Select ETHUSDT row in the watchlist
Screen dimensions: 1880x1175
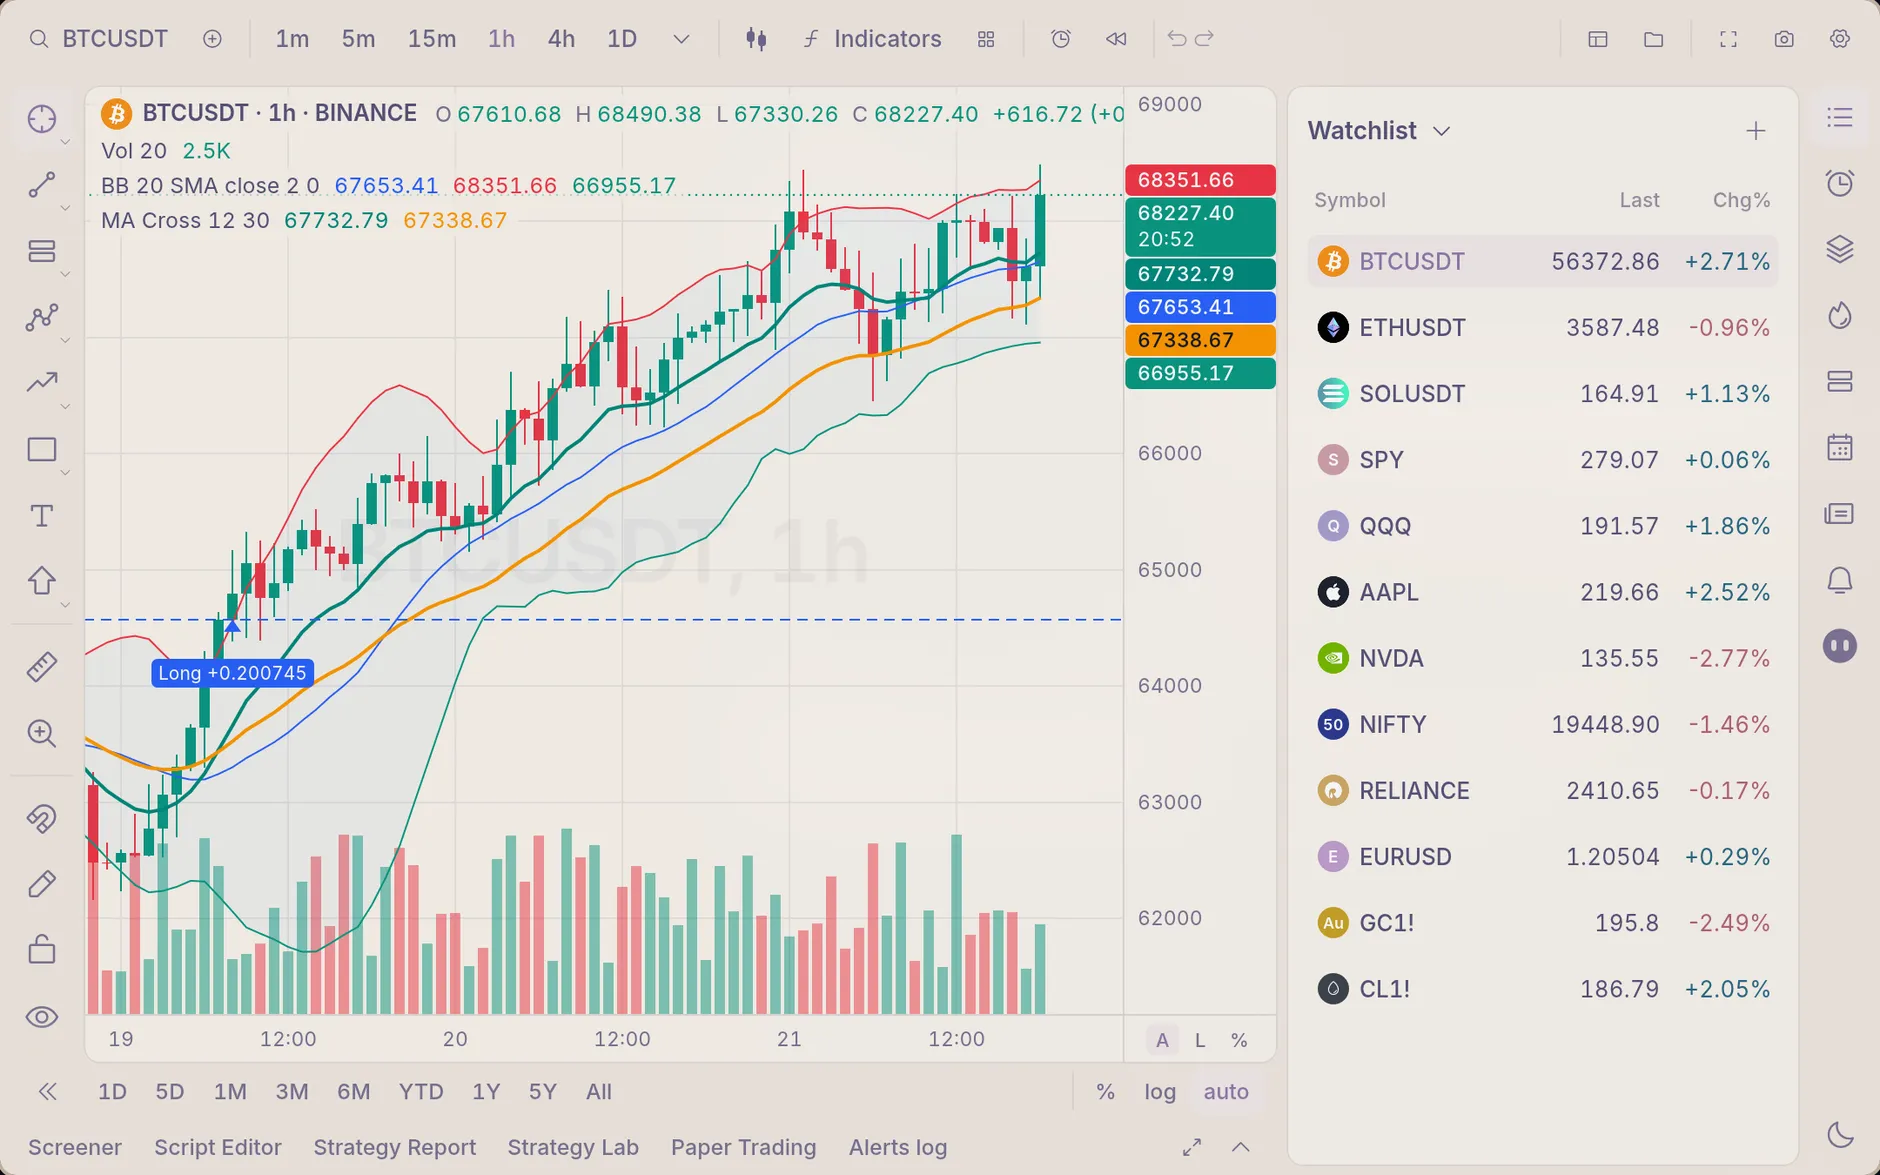[x=1543, y=327]
